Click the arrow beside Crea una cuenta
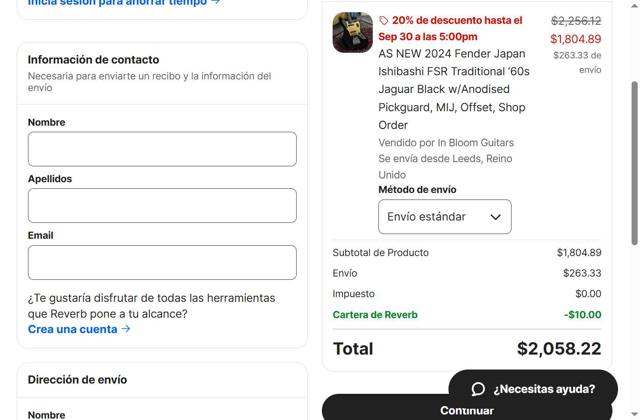 point(126,329)
